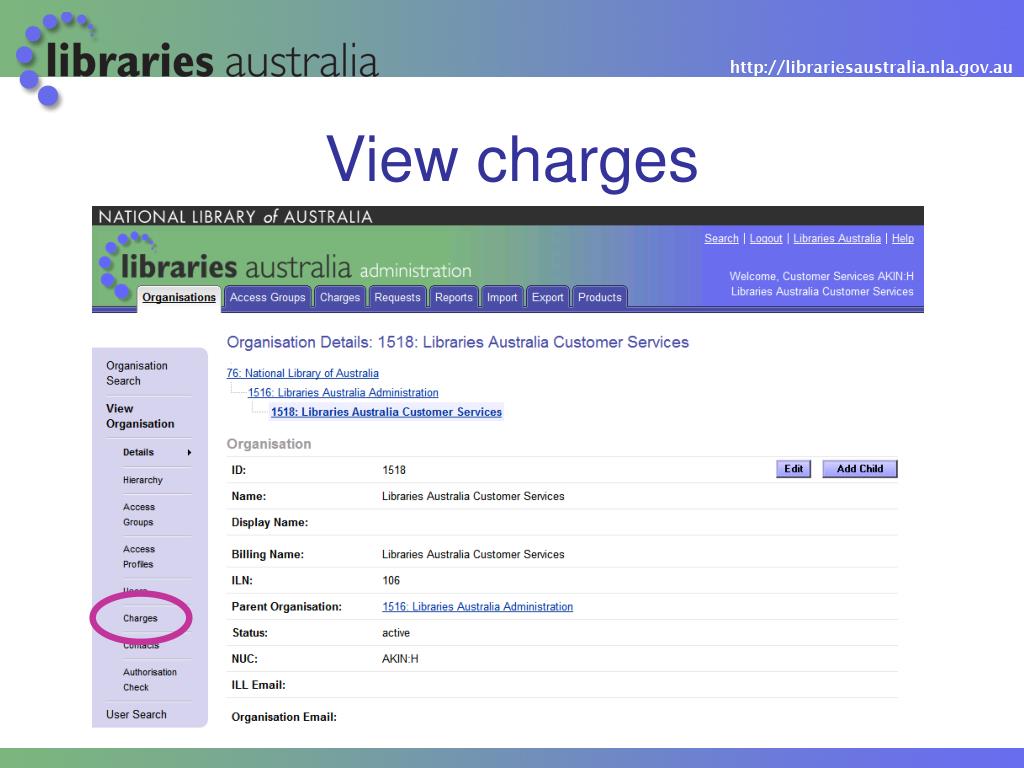Open Hierarchy in the sidebar
Image resolution: width=1024 pixels, height=768 pixels.
click(143, 480)
